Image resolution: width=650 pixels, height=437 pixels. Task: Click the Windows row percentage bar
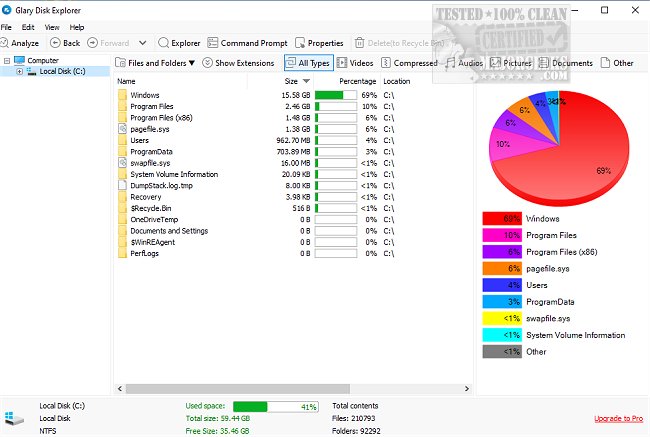pos(336,95)
